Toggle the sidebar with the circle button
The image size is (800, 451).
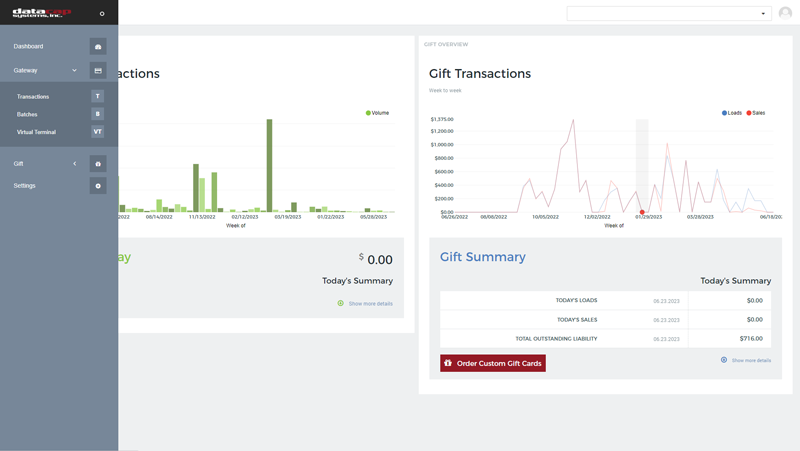[102, 14]
